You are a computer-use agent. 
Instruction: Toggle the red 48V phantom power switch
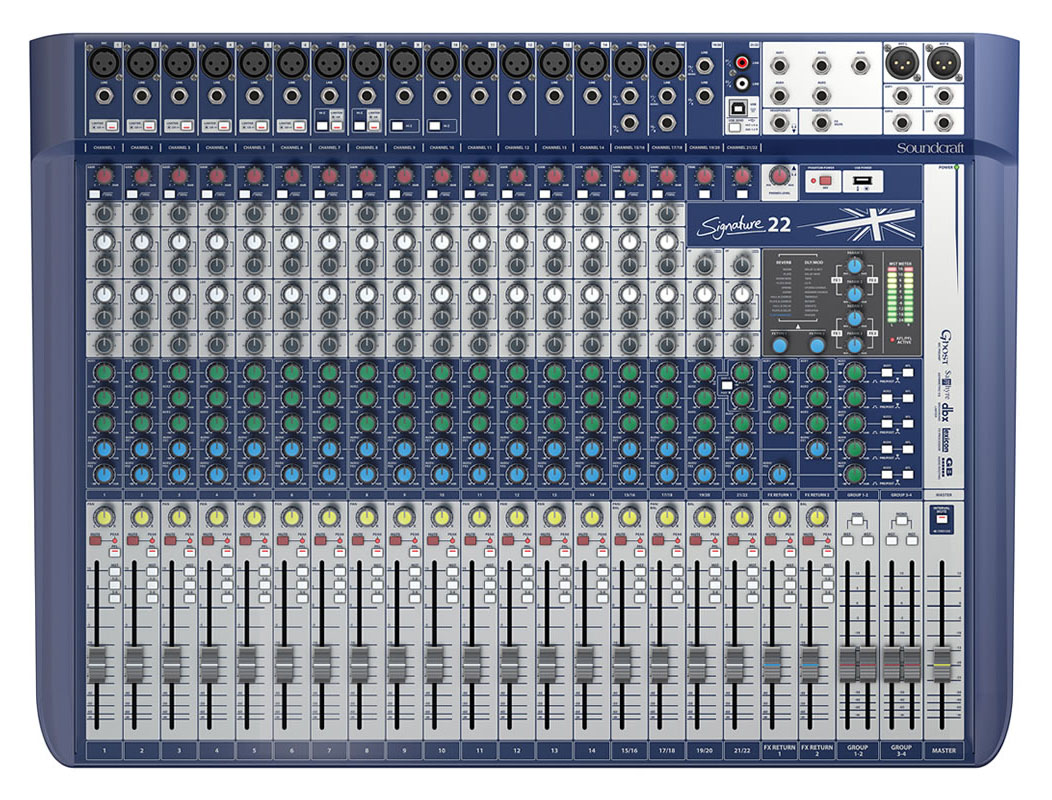pos(825,181)
